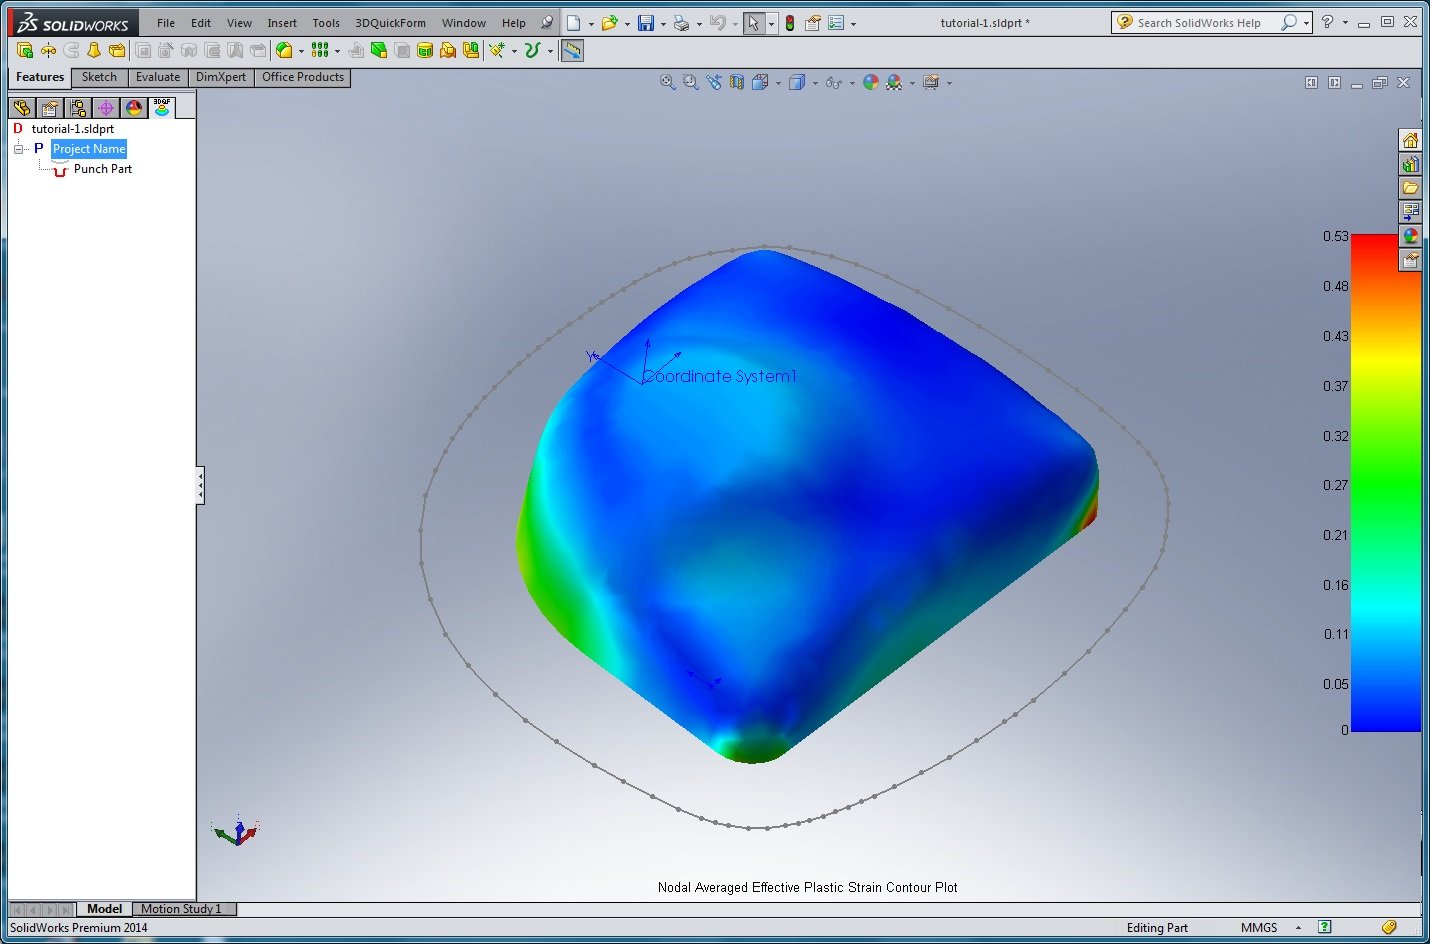The height and width of the screenshot is (944, 1430).
Task: Open the 3DQuickForm menu
Action: coord(390,23)
